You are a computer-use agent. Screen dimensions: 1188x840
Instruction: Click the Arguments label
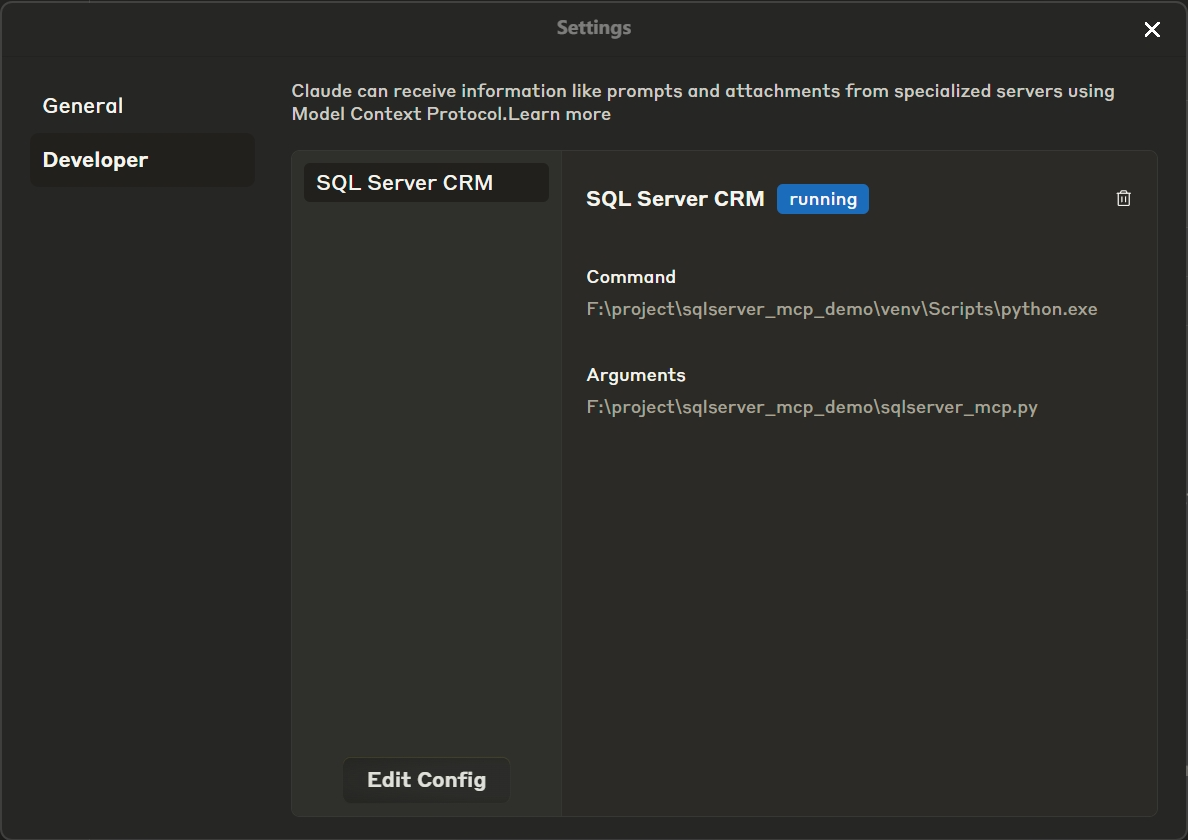tap(636, 375)
